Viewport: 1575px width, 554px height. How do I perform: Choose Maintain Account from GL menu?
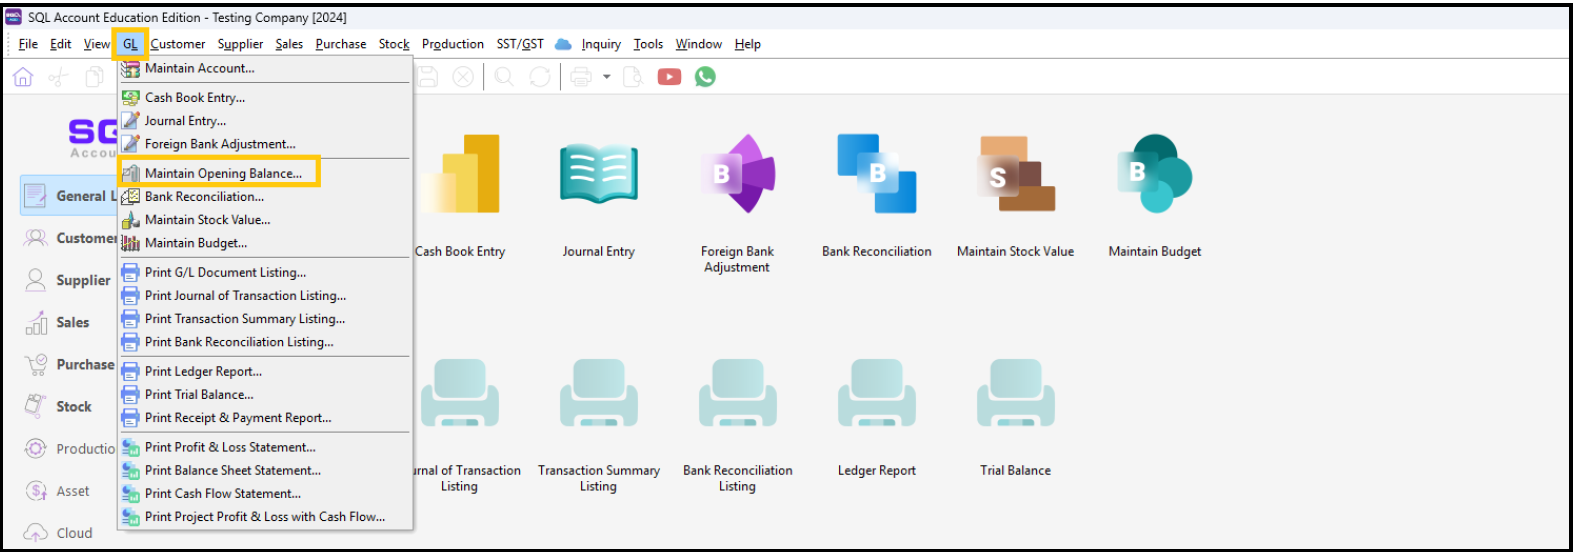coord(265,68)
